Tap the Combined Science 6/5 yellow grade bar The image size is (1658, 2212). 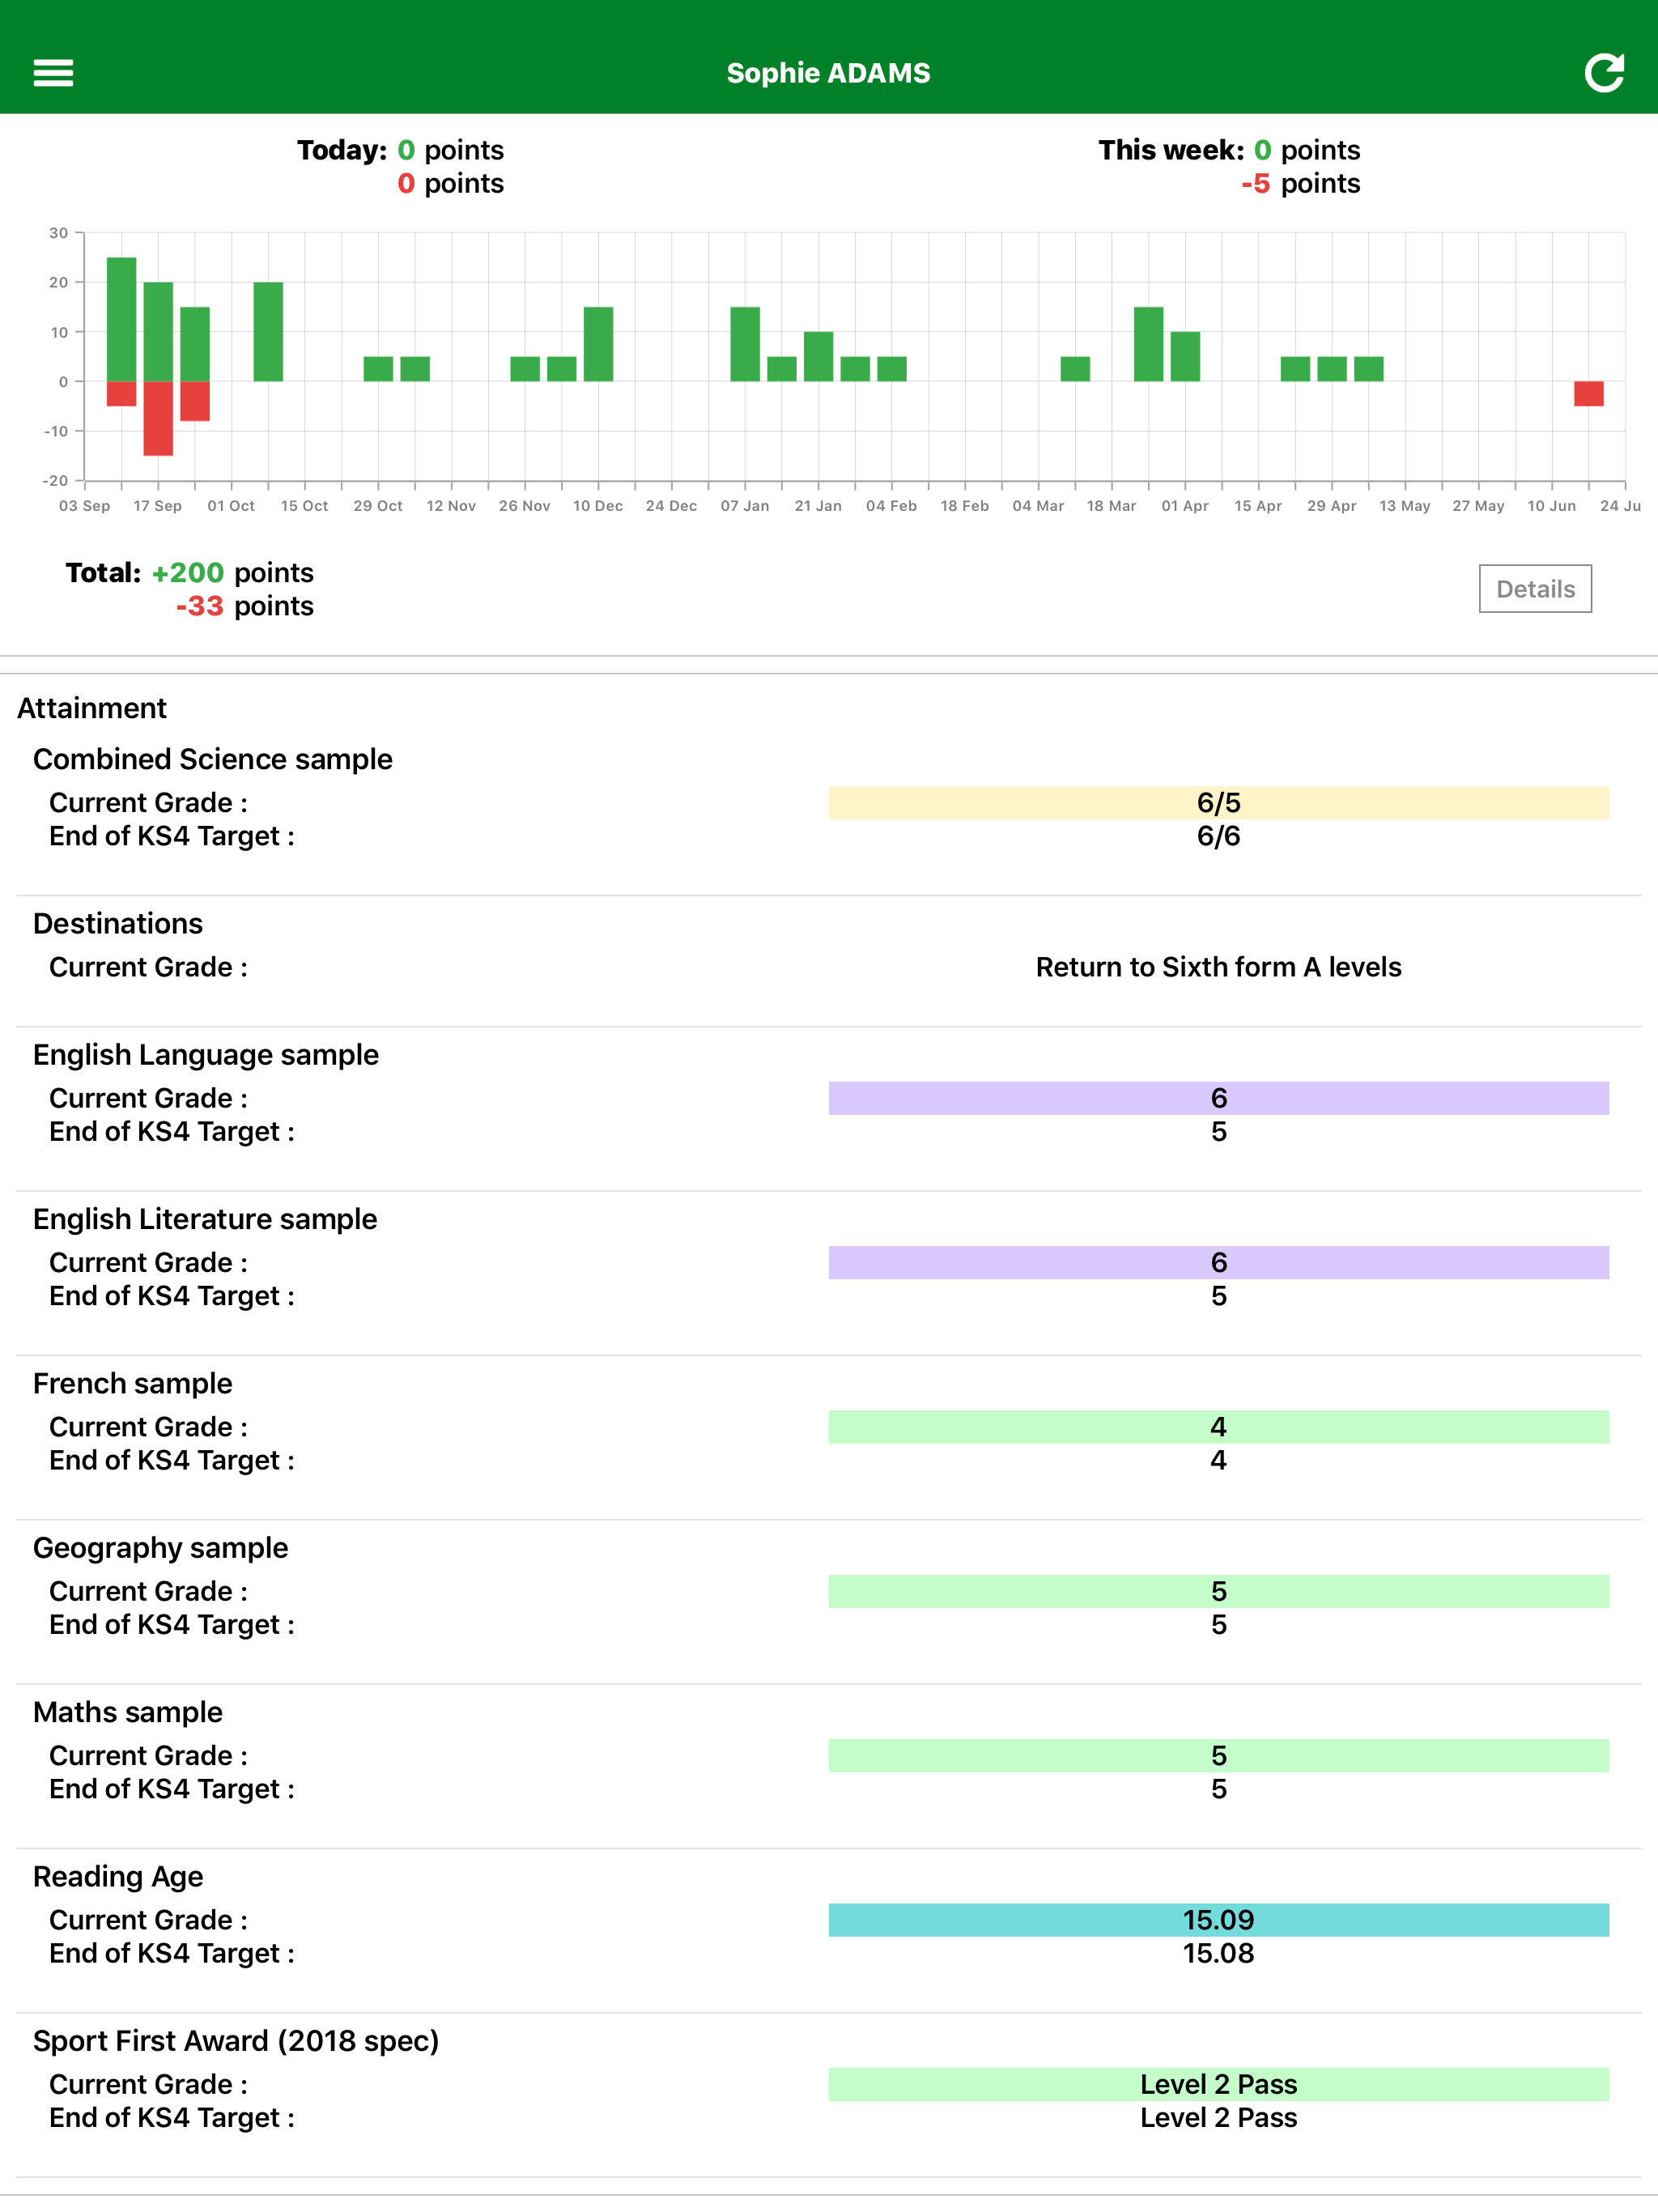pyautogui.click(x=1217, y=802)
